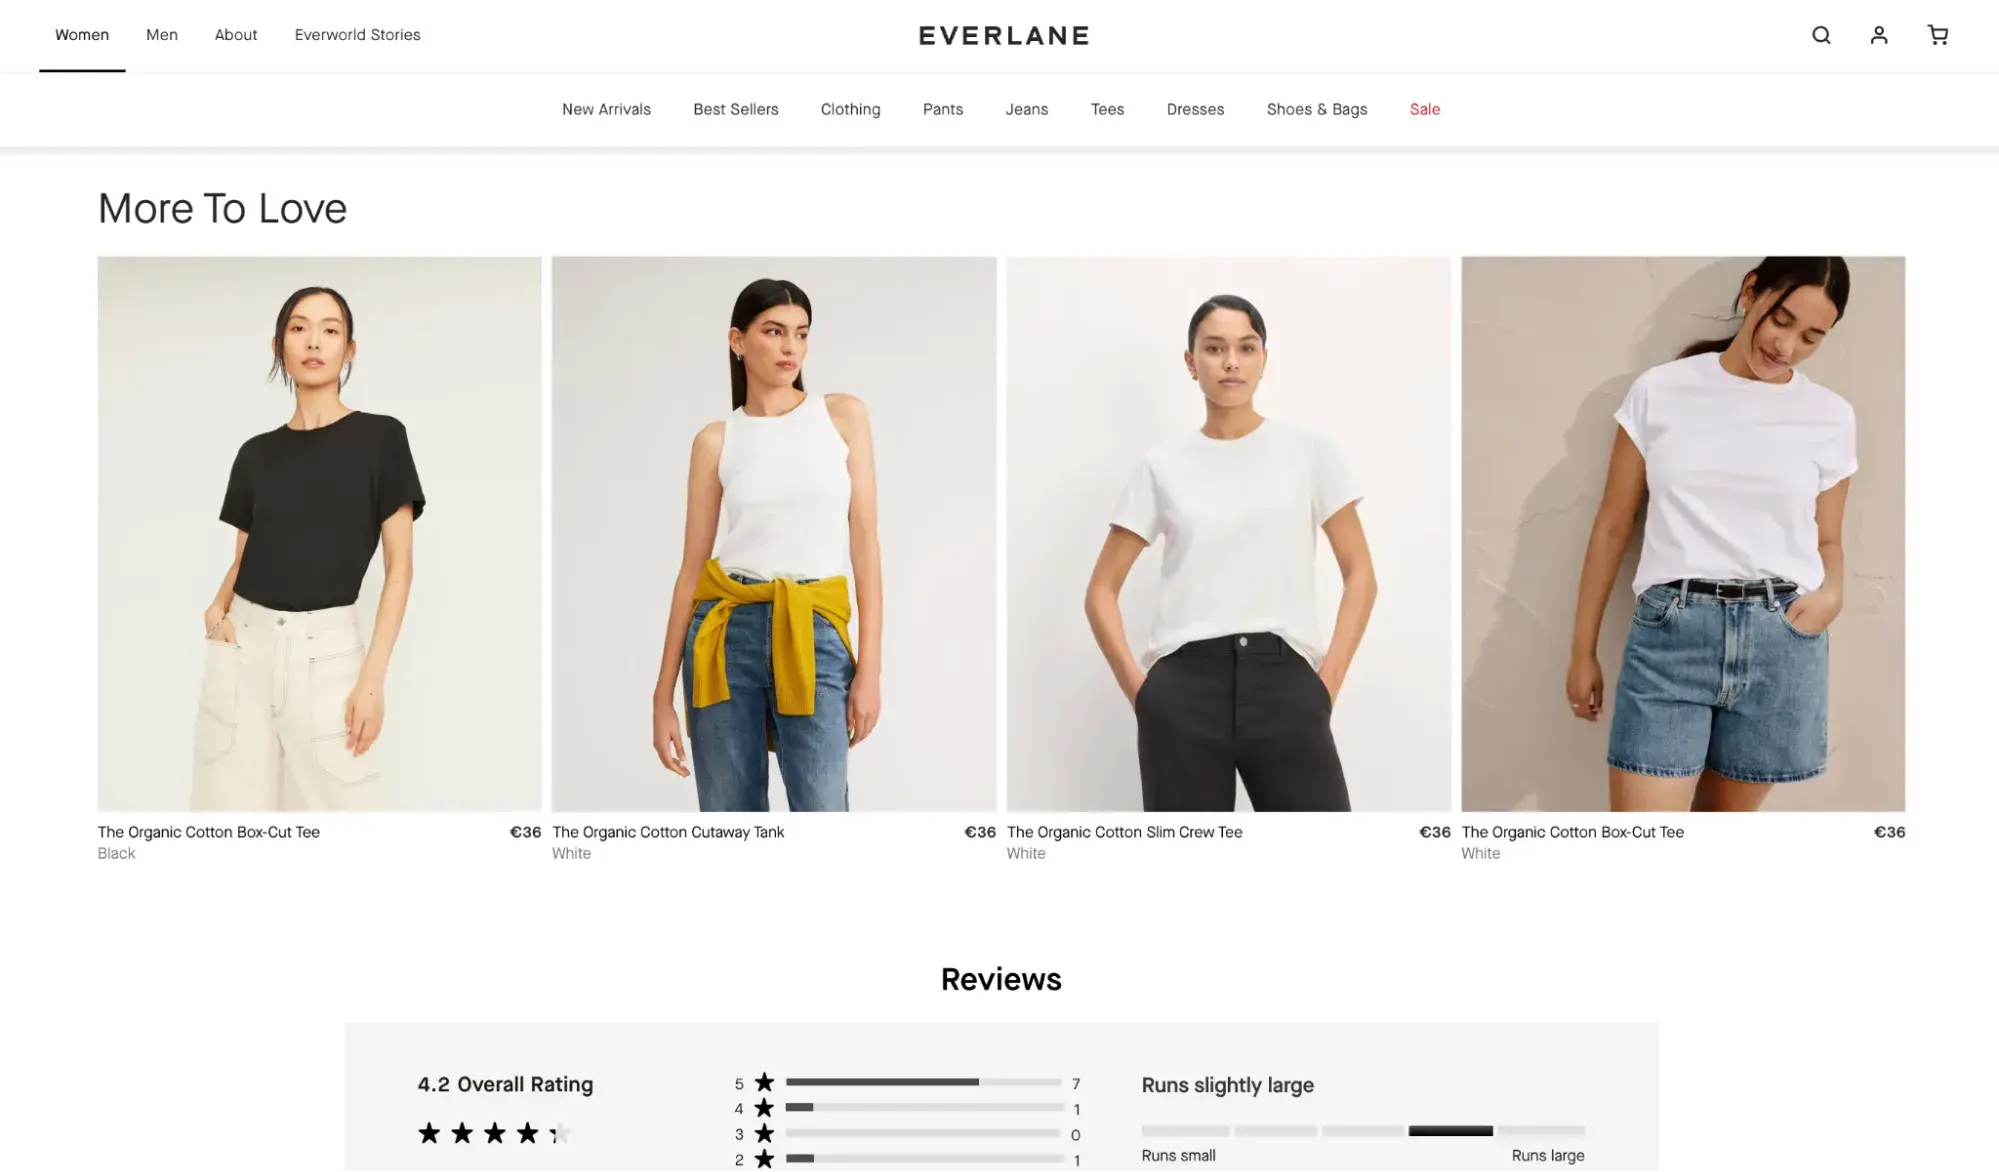Click the Organic Cotton Box-Cut Tee thumbnail
The image size is (1999, 1172).
[x=319, y=533]
